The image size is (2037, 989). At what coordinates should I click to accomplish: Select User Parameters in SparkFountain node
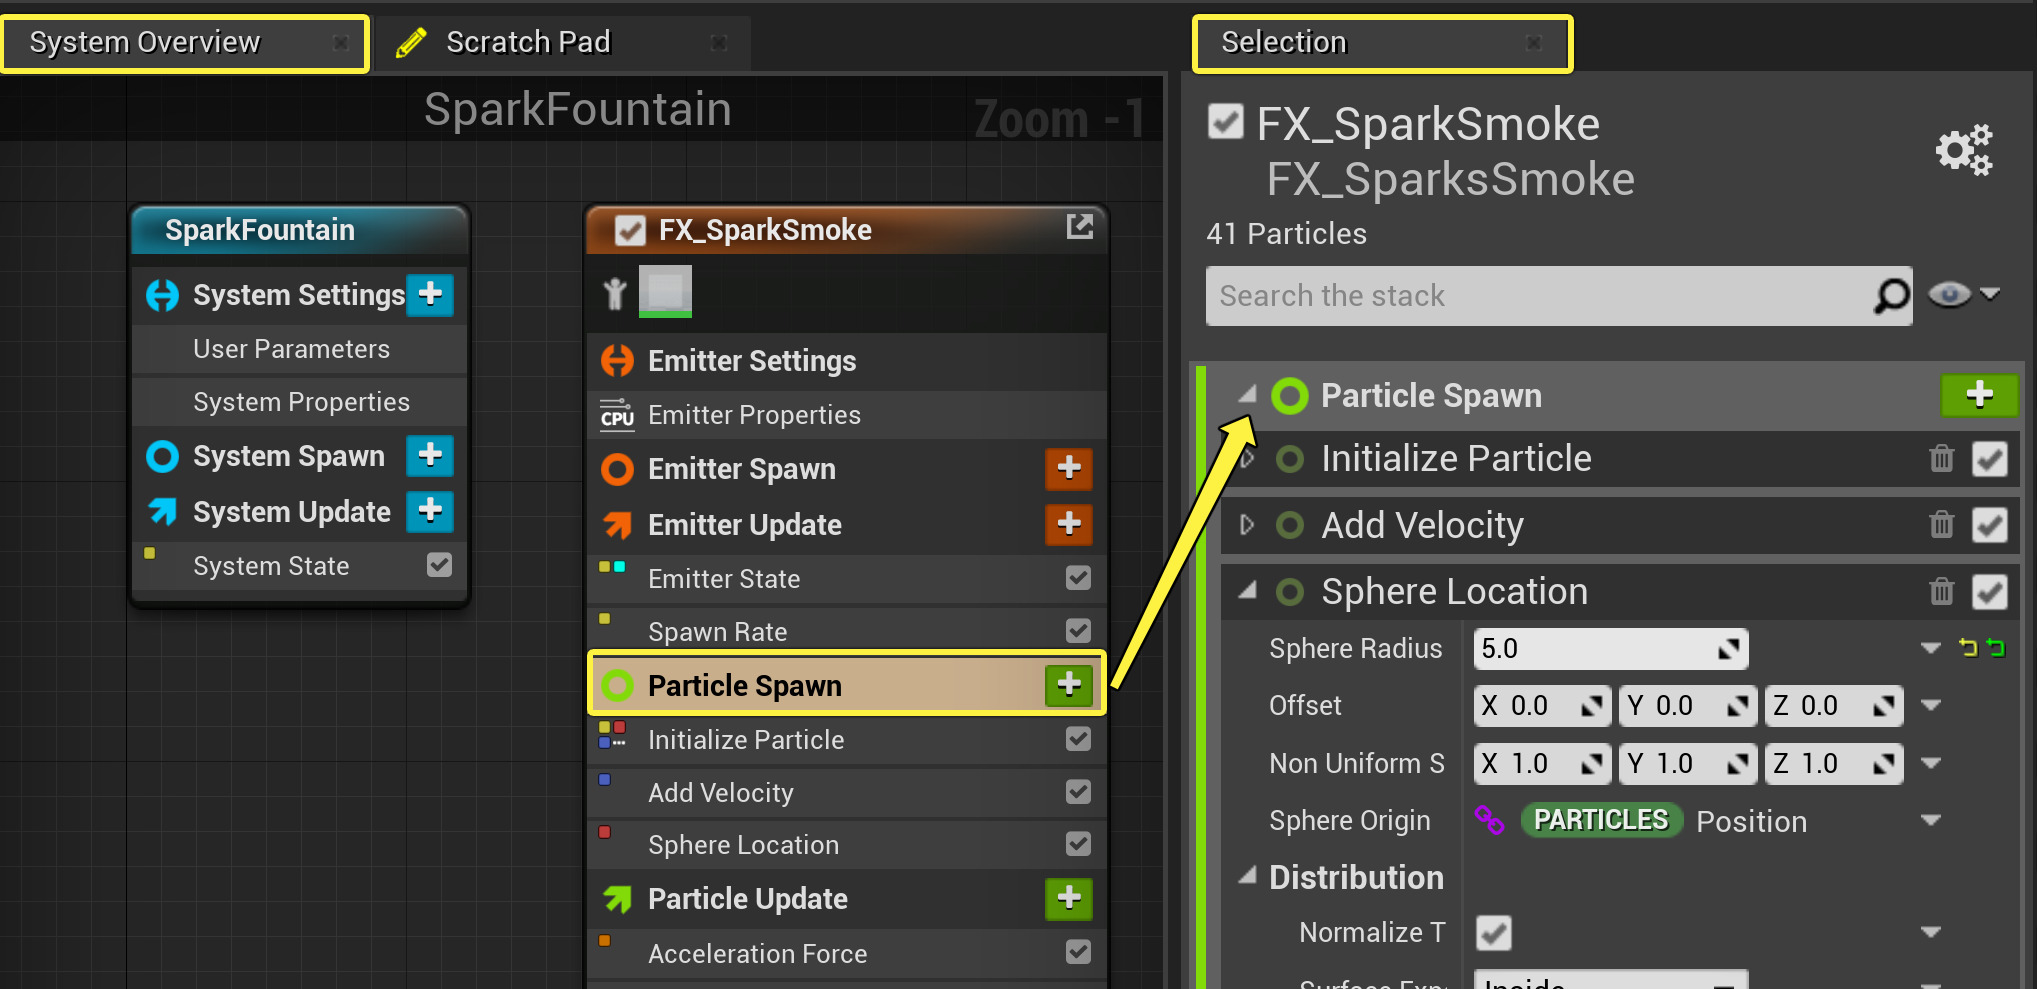point(291,349)
